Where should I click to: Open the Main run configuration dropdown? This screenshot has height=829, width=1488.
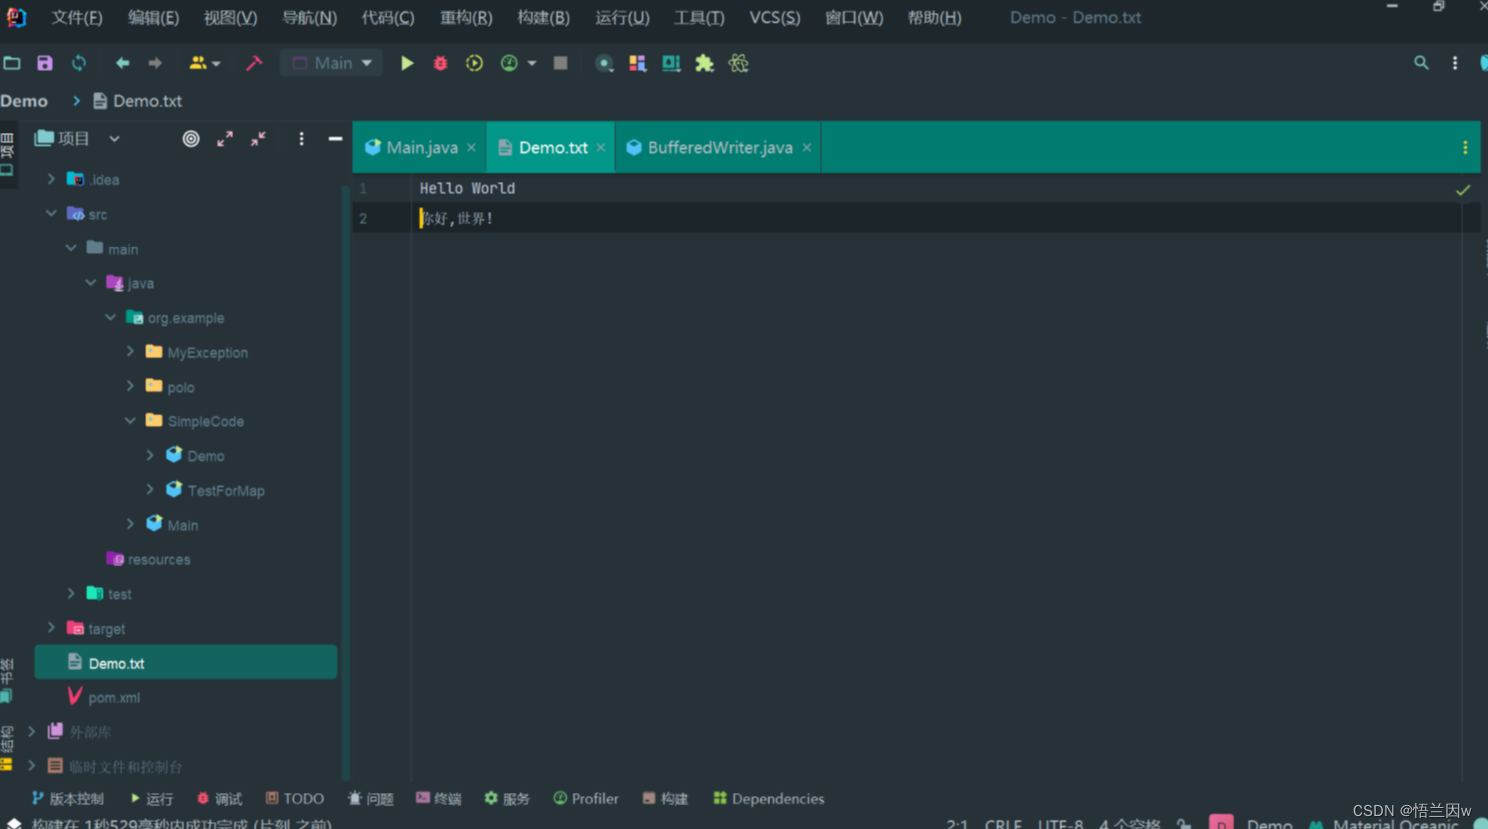click(331, 63)
